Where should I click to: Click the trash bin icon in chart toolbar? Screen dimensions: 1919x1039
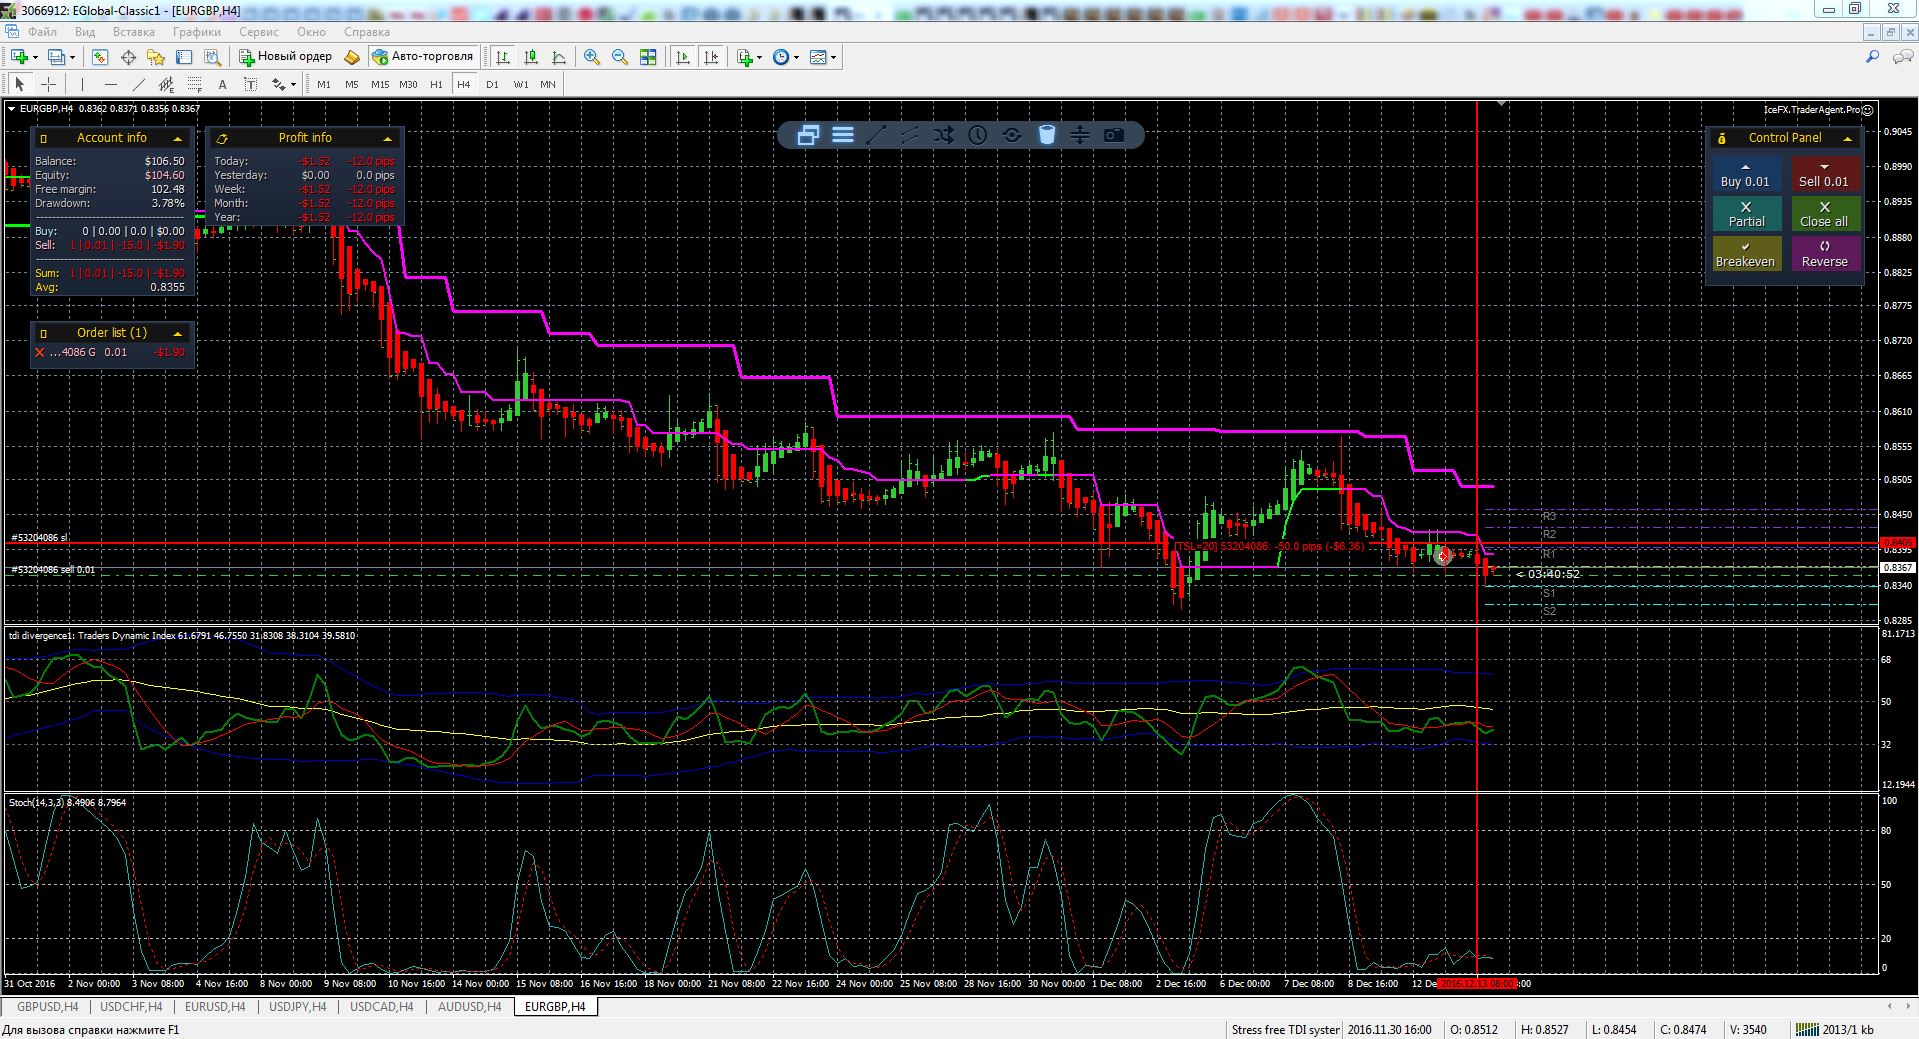1046,134
